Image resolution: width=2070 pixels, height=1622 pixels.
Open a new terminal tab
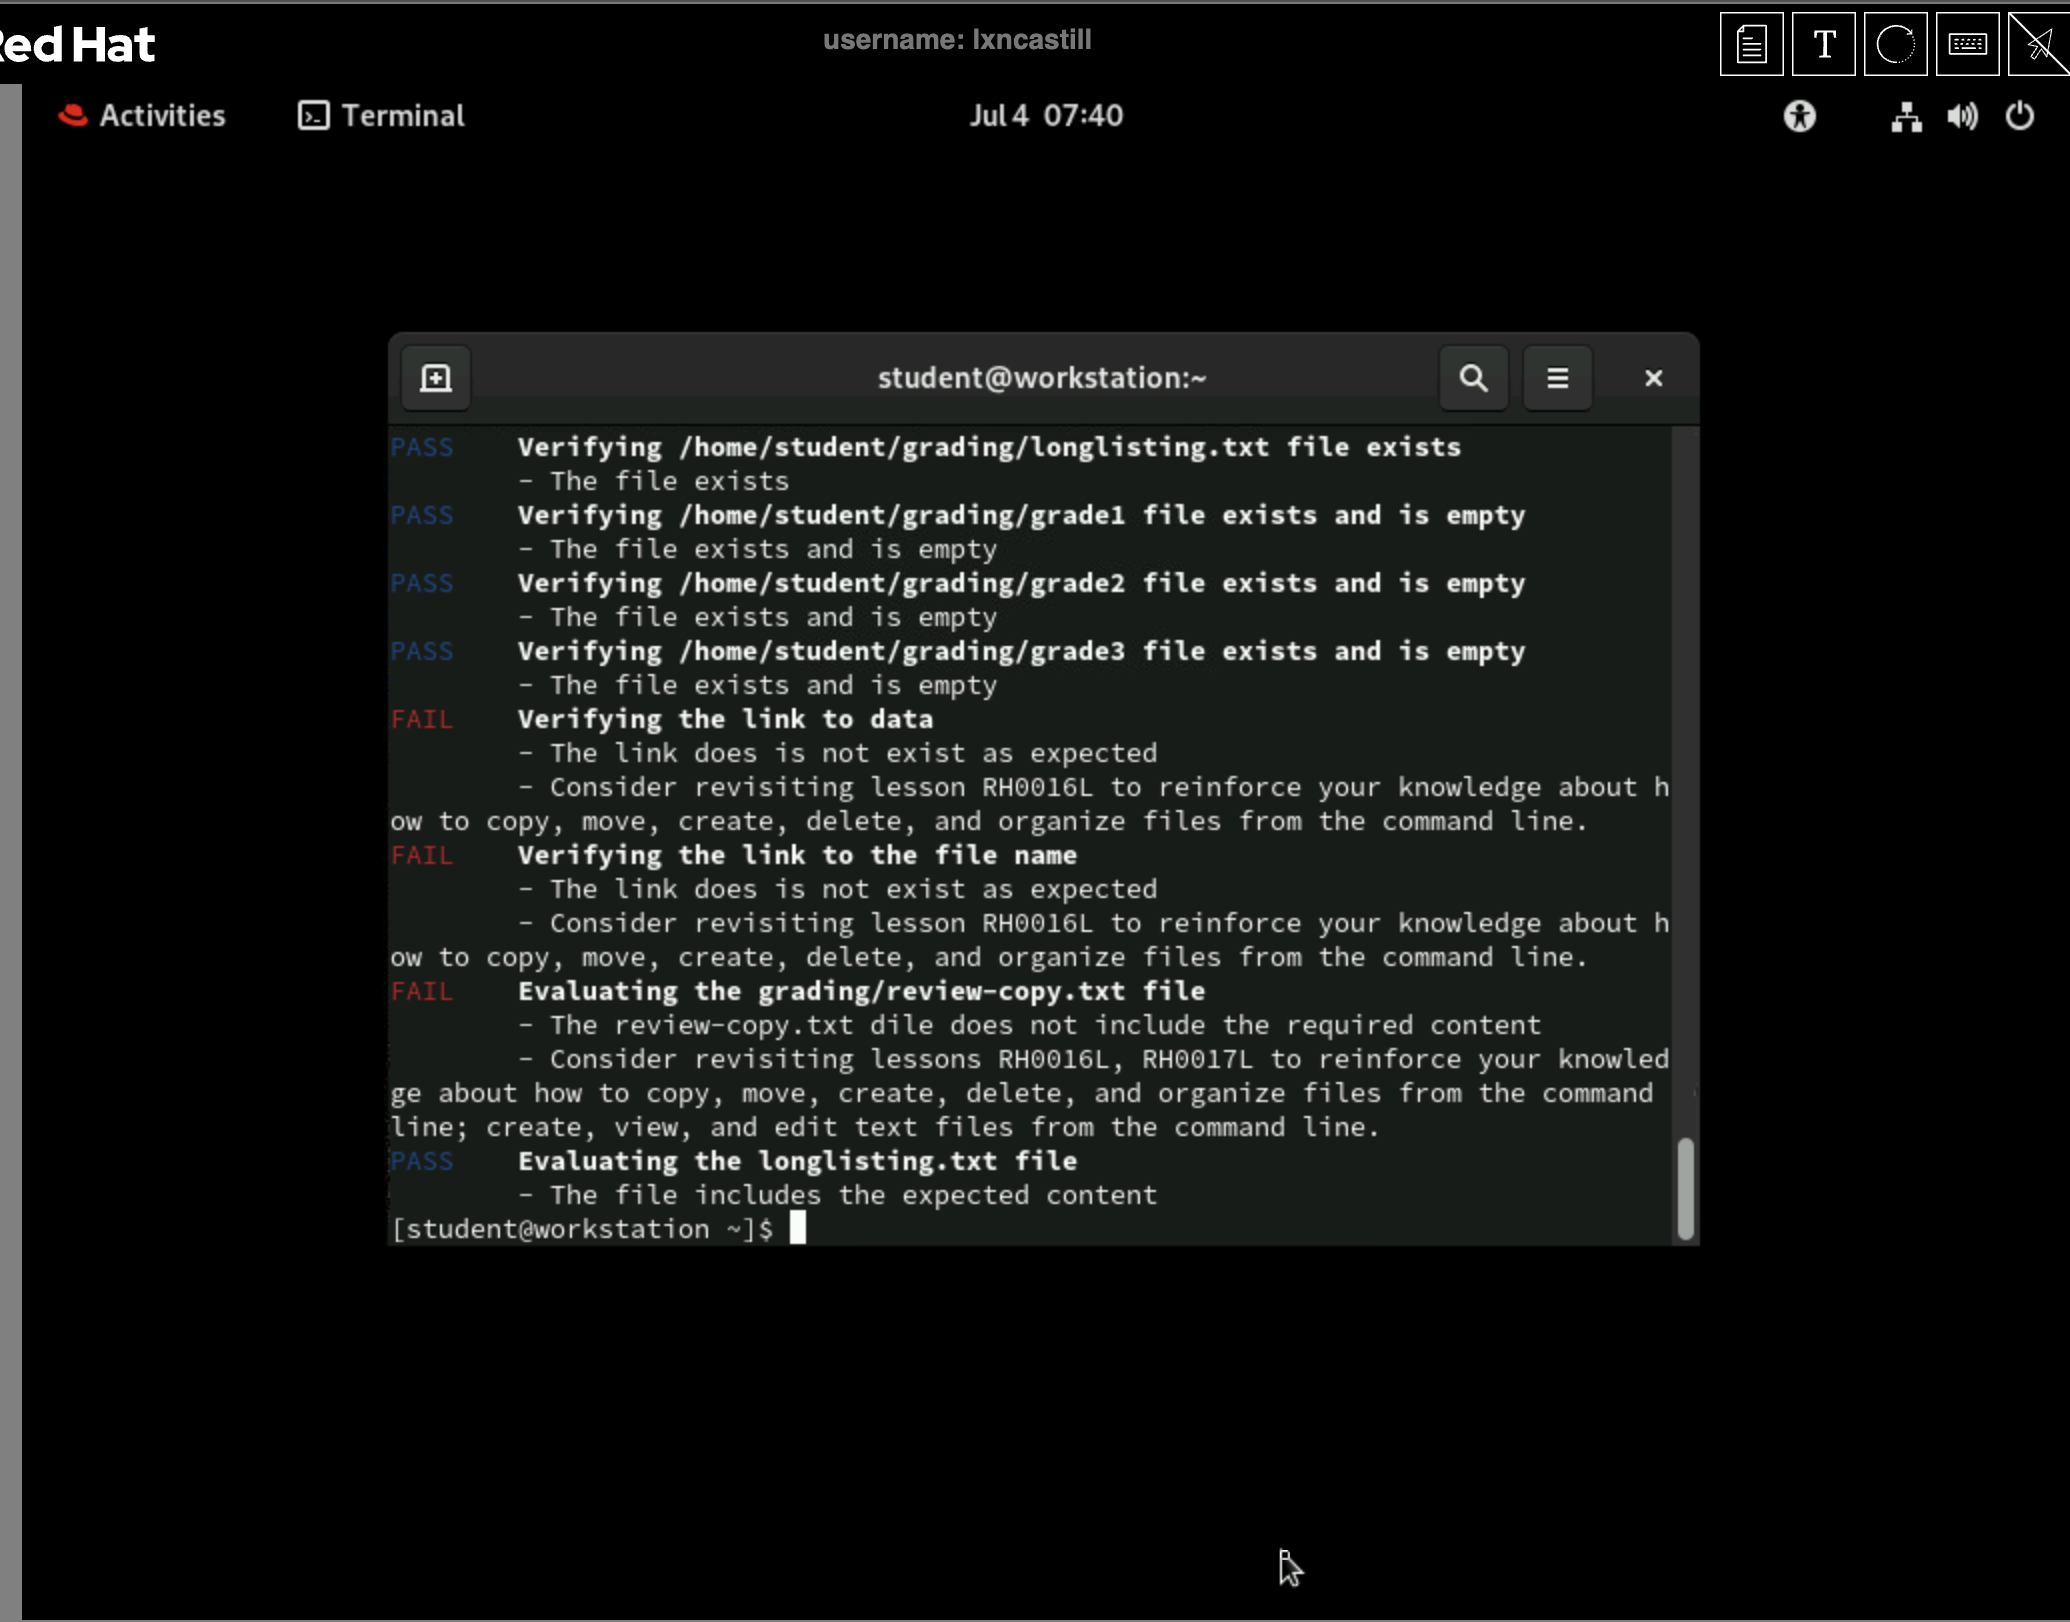click(x=436, y=378)
